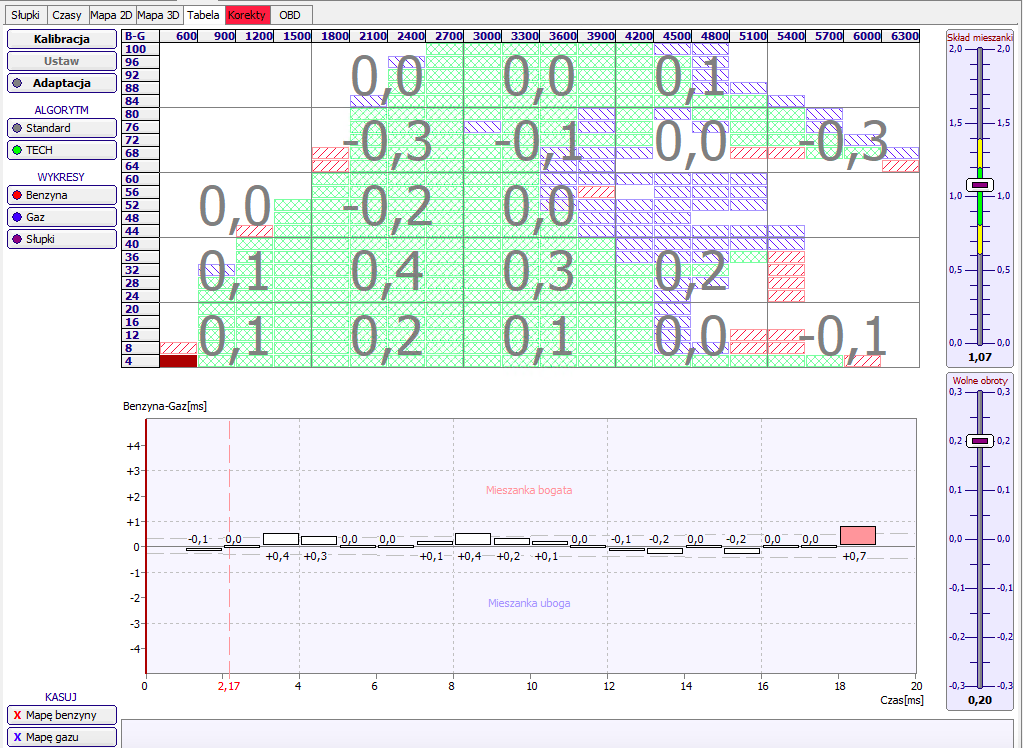Click the blue X icon beside Mapę gazu
The image size is (1023, 748).
pyautogui.click(x=17, y=737)
